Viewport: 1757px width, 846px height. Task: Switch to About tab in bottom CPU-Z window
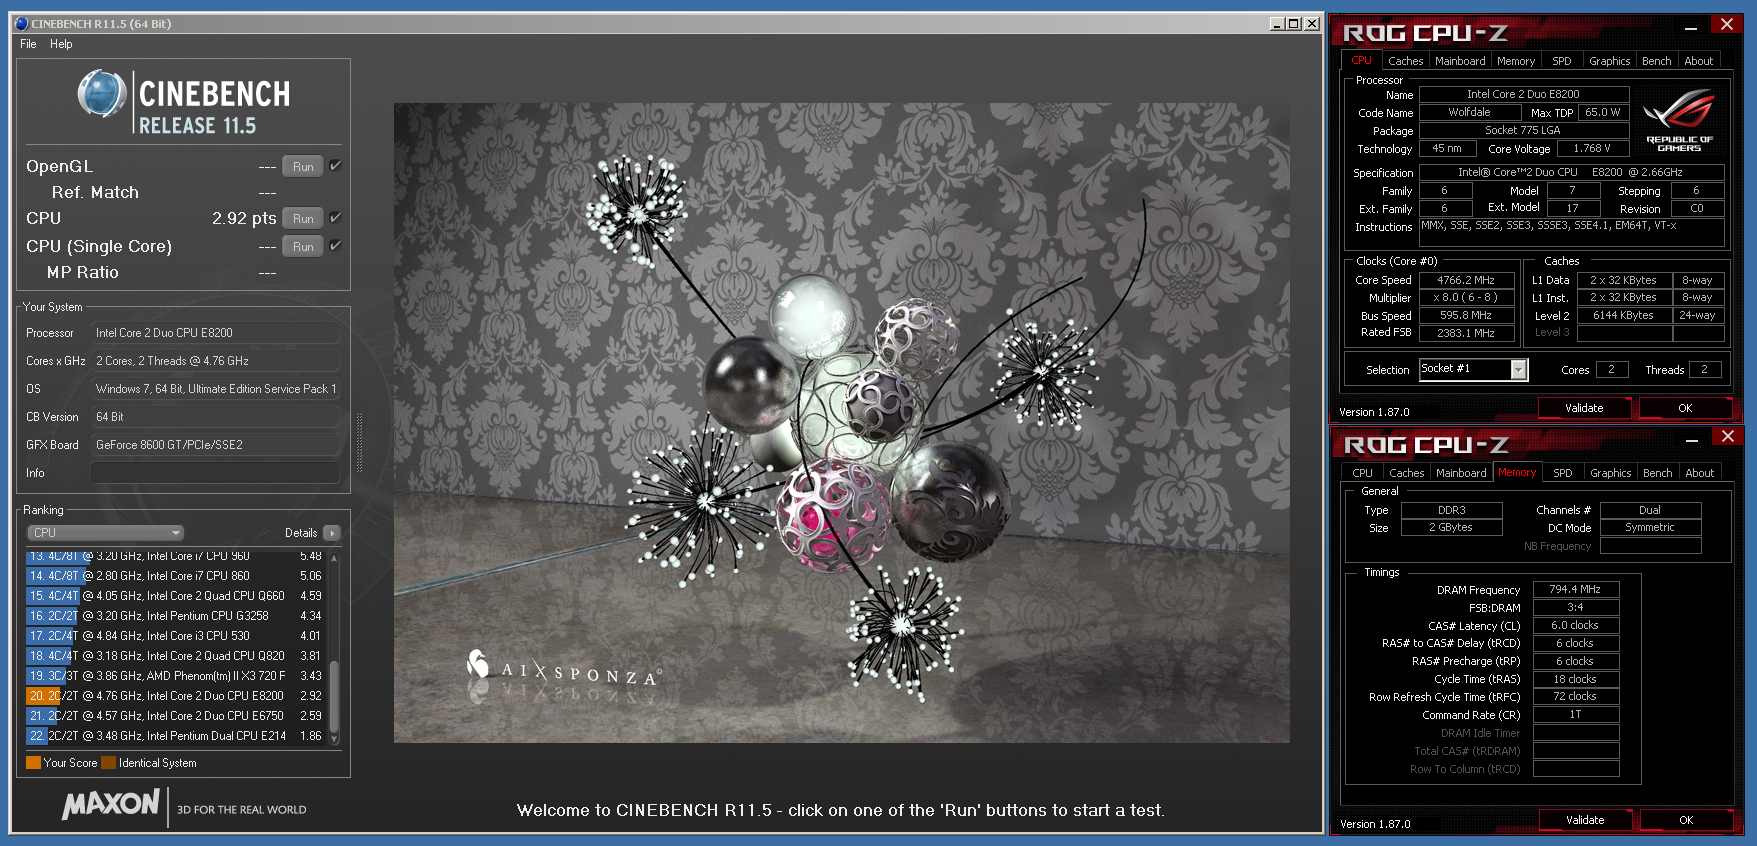coord(1699,473)
